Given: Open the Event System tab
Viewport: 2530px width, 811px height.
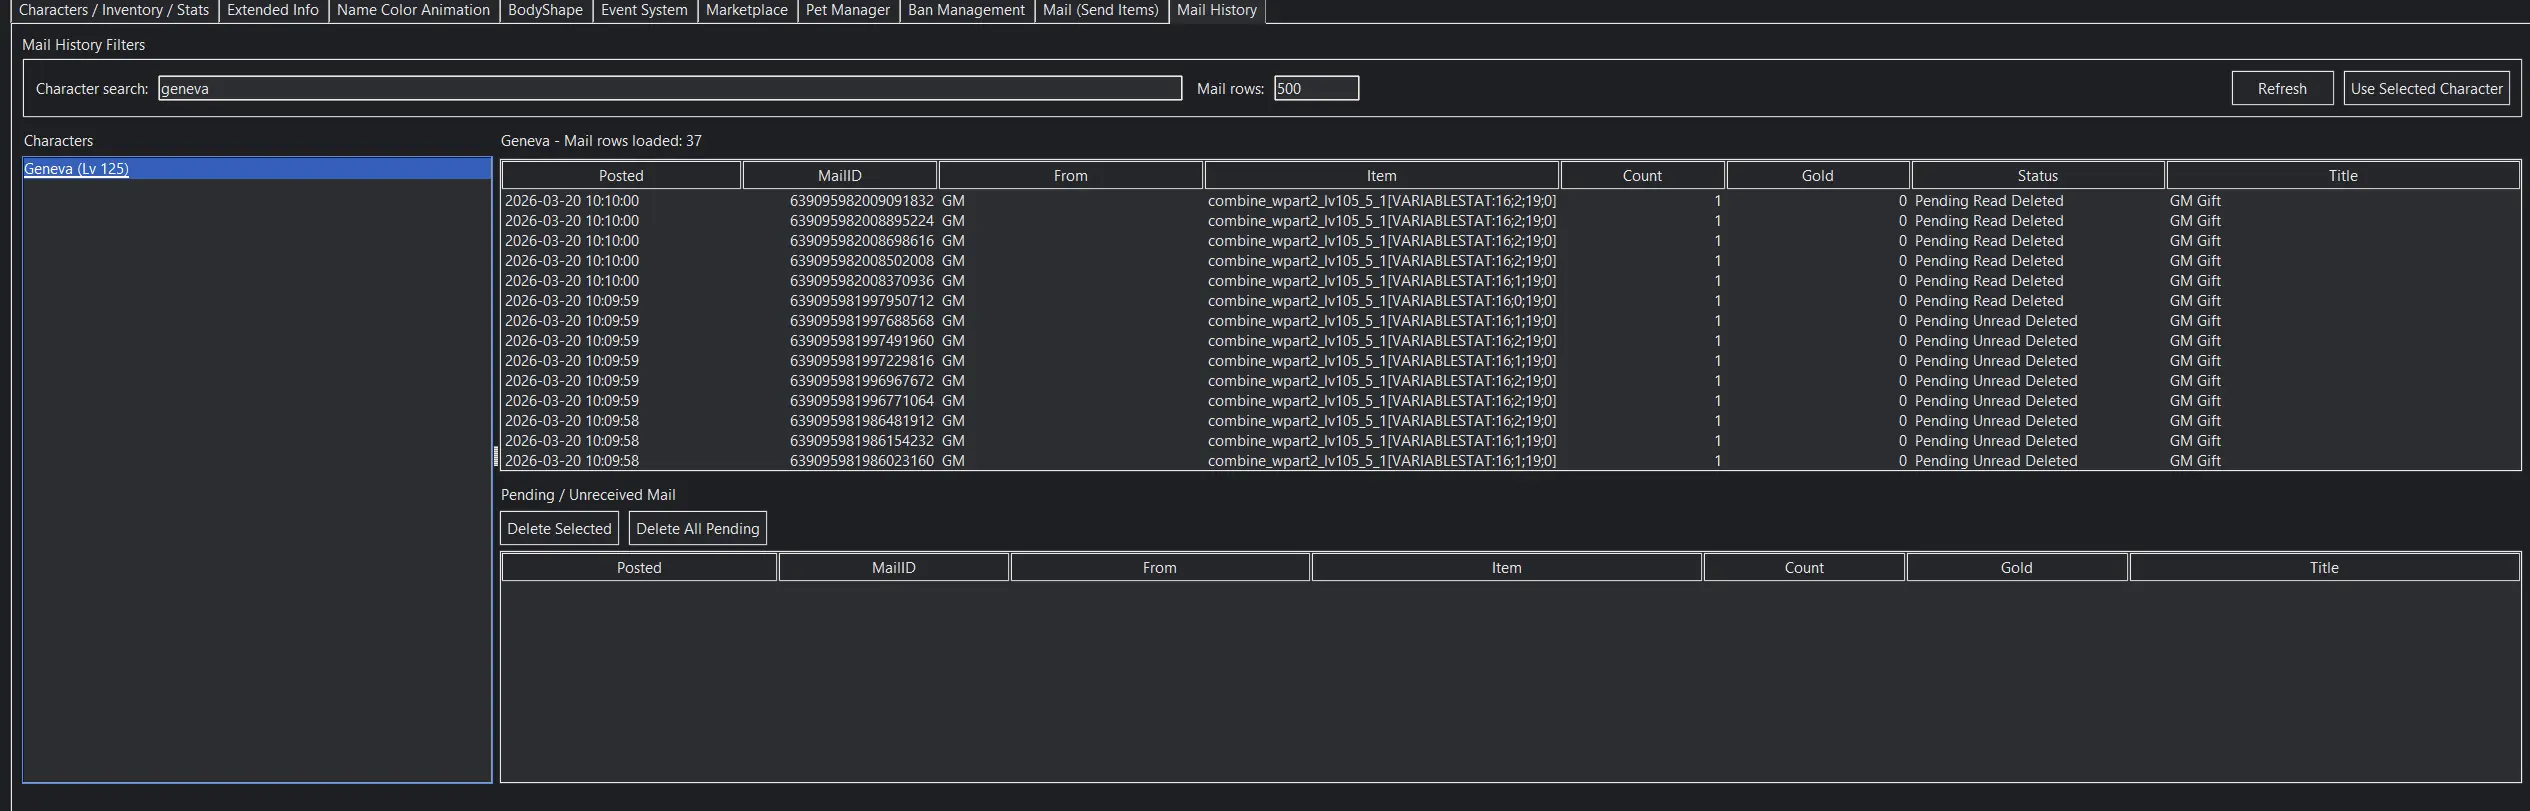Looking at the screenshot, I should click(x=644, y=10).
